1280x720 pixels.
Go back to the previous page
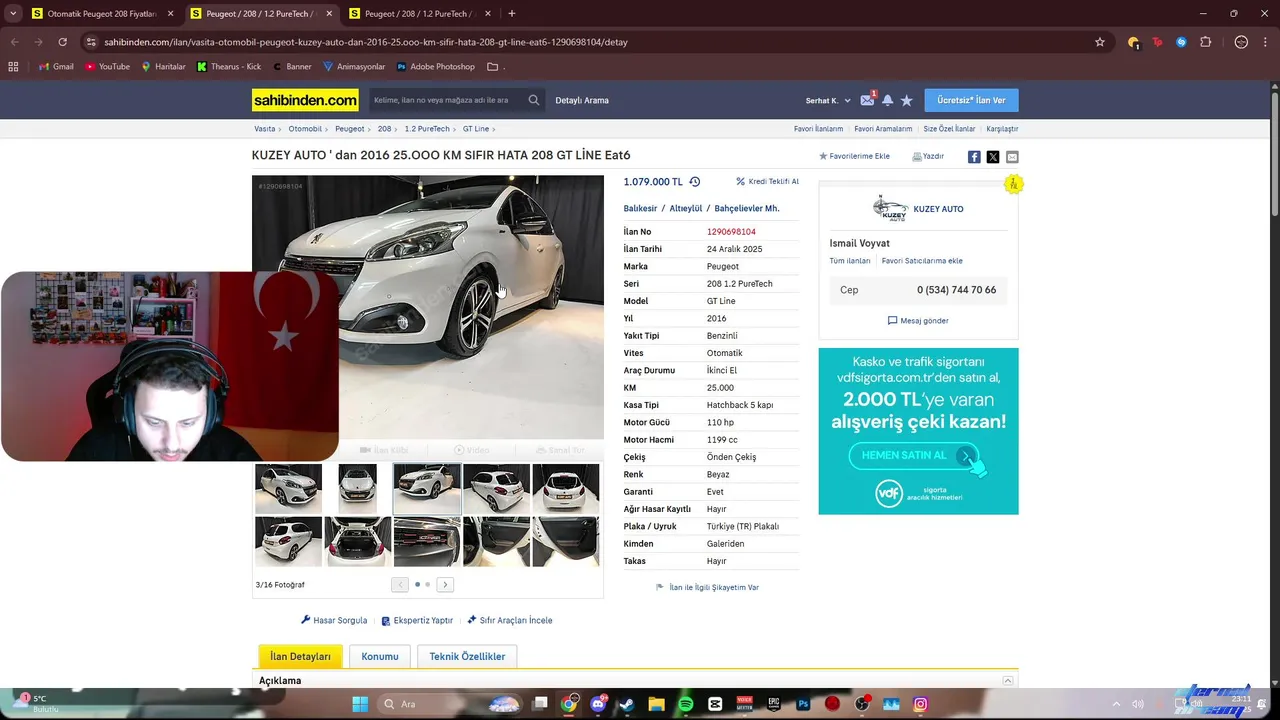click(14, 42)
